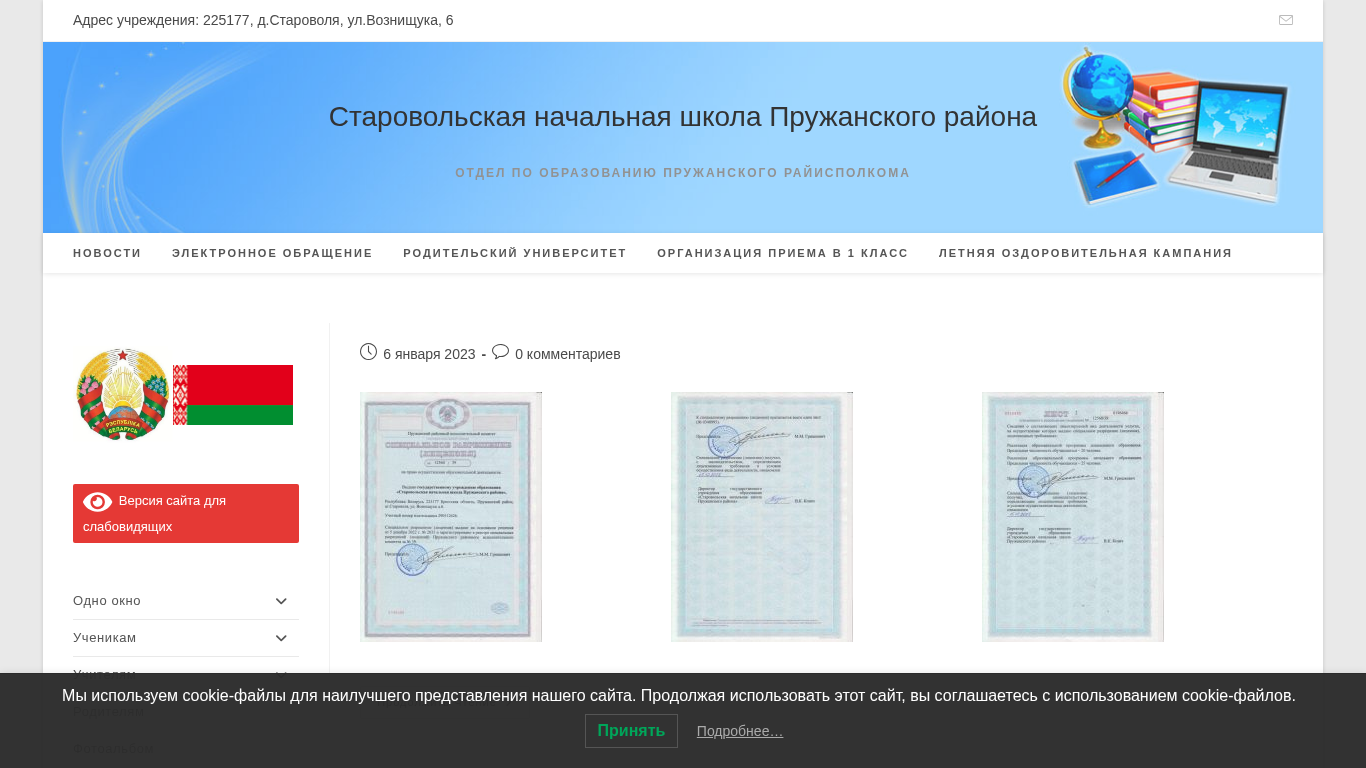Open the 0 комментариев link
Screen dimensions: 1366x768
(x=567, y=354)
